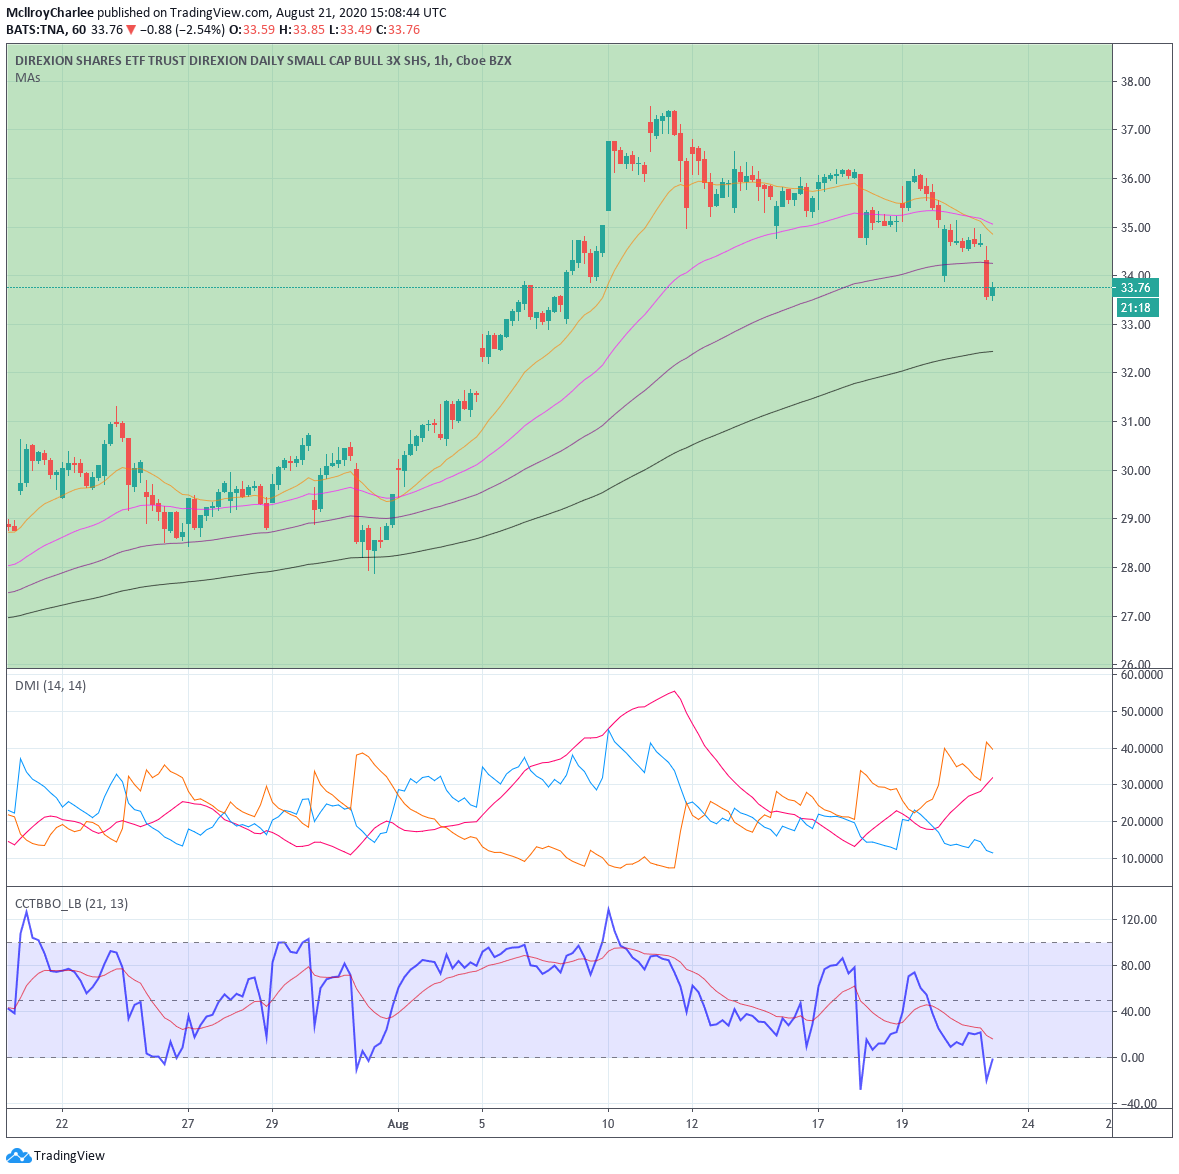Click the date label 24 on time axis

click(1028, 1124)
